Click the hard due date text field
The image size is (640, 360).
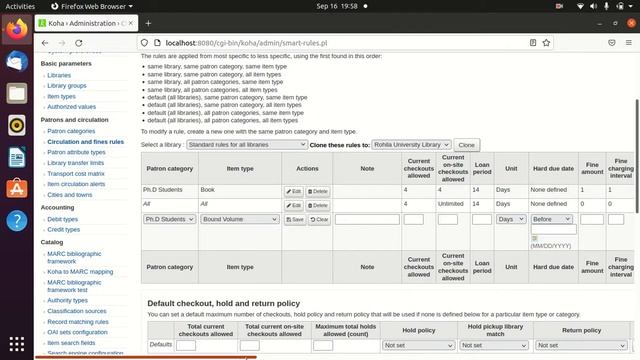click(x=553, y=230)
